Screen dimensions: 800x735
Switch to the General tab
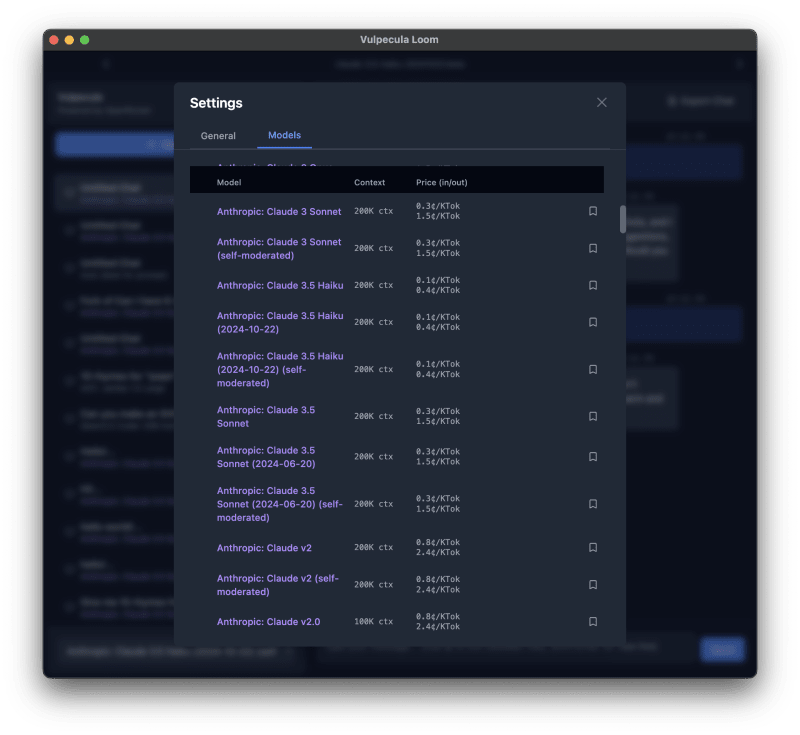(217, 136)
